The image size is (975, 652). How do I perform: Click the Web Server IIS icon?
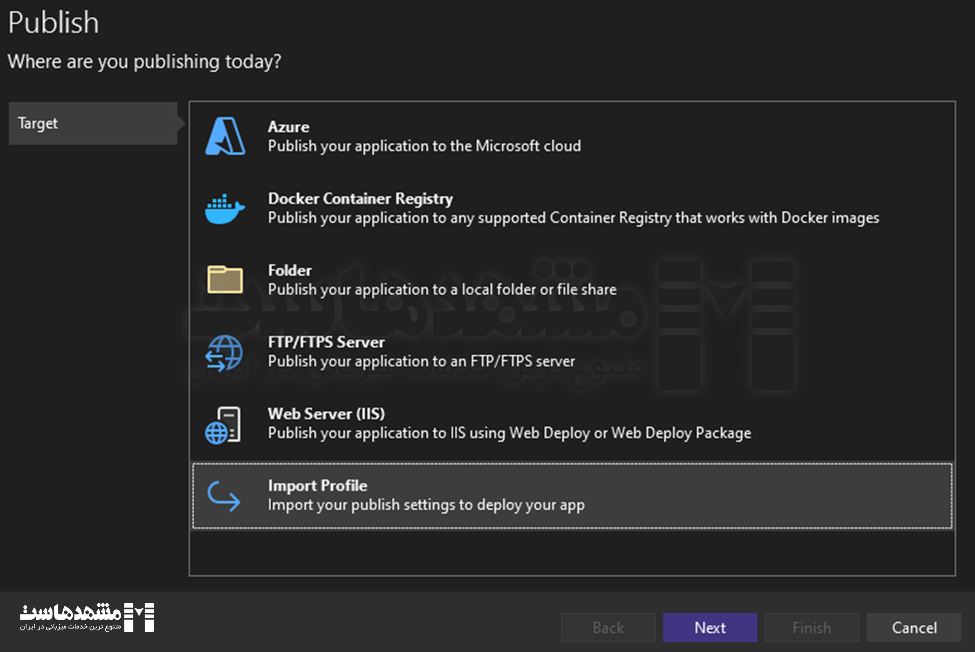point(223,424)
